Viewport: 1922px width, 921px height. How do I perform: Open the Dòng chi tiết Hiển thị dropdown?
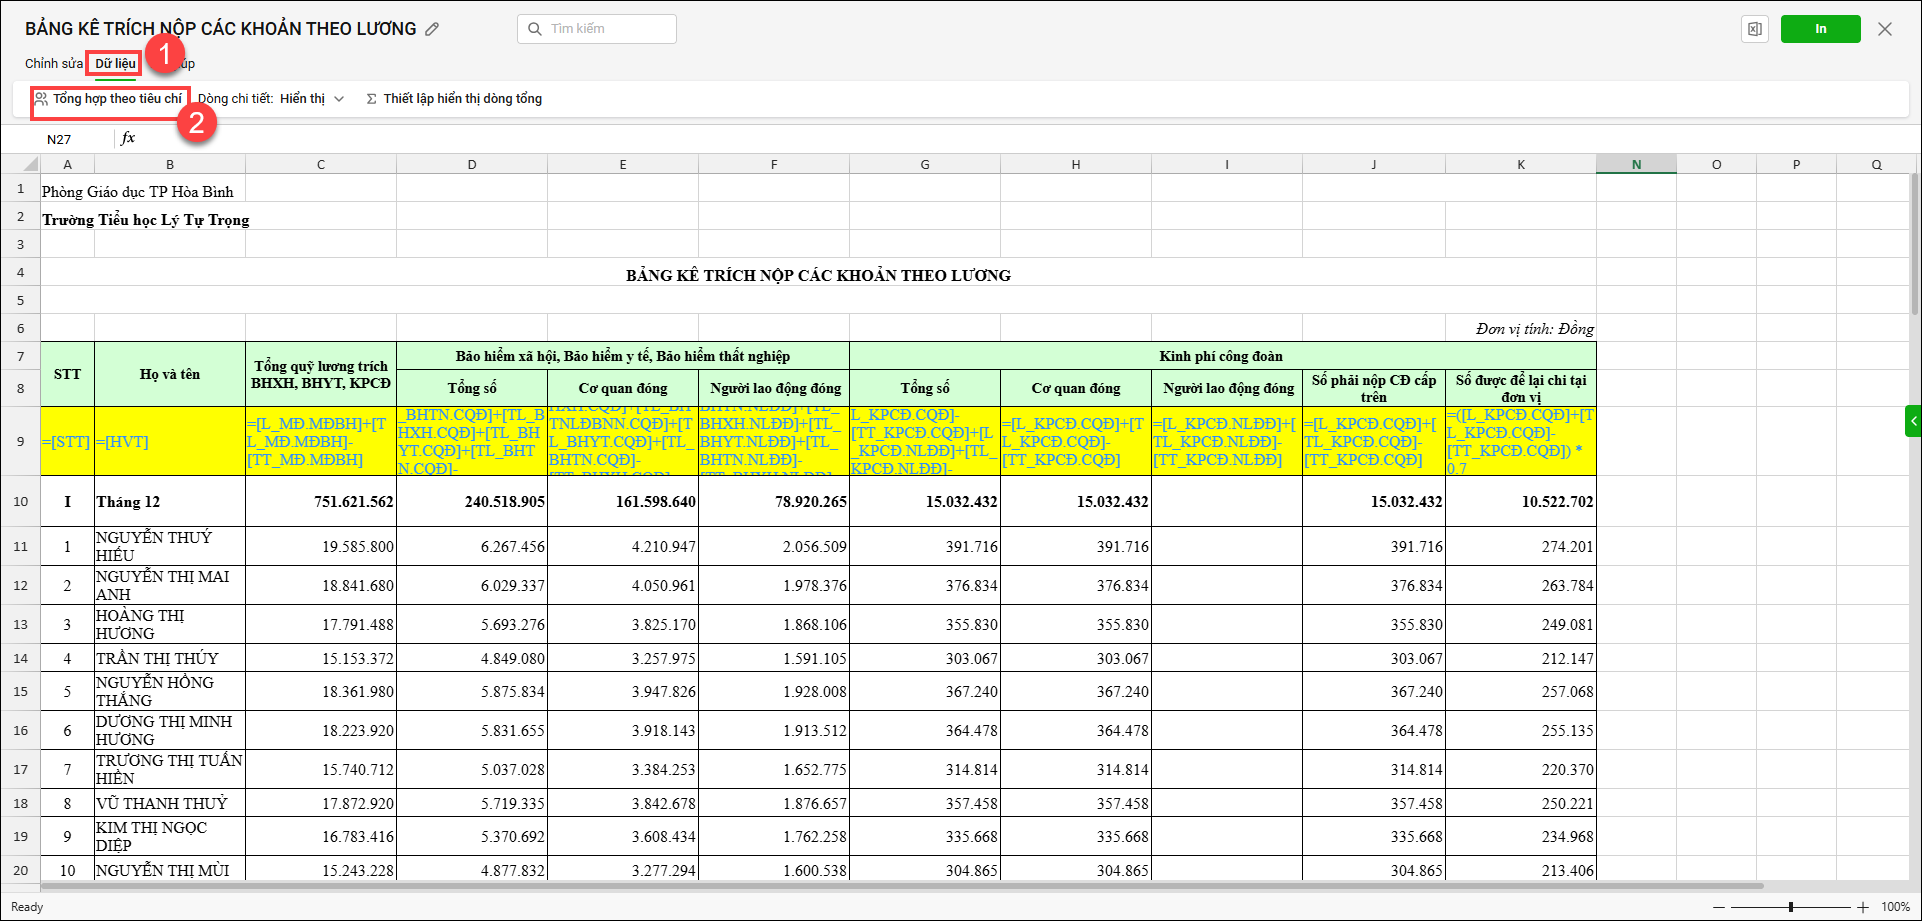point(312,99)
